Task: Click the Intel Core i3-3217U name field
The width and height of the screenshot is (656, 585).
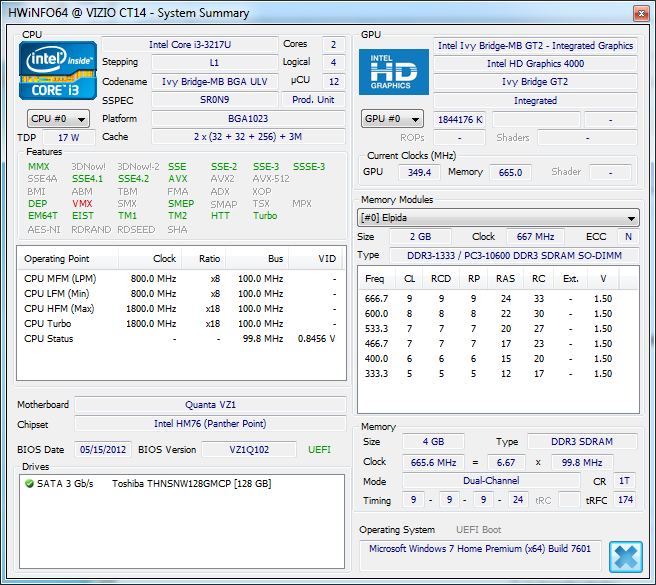Action: 190,45
